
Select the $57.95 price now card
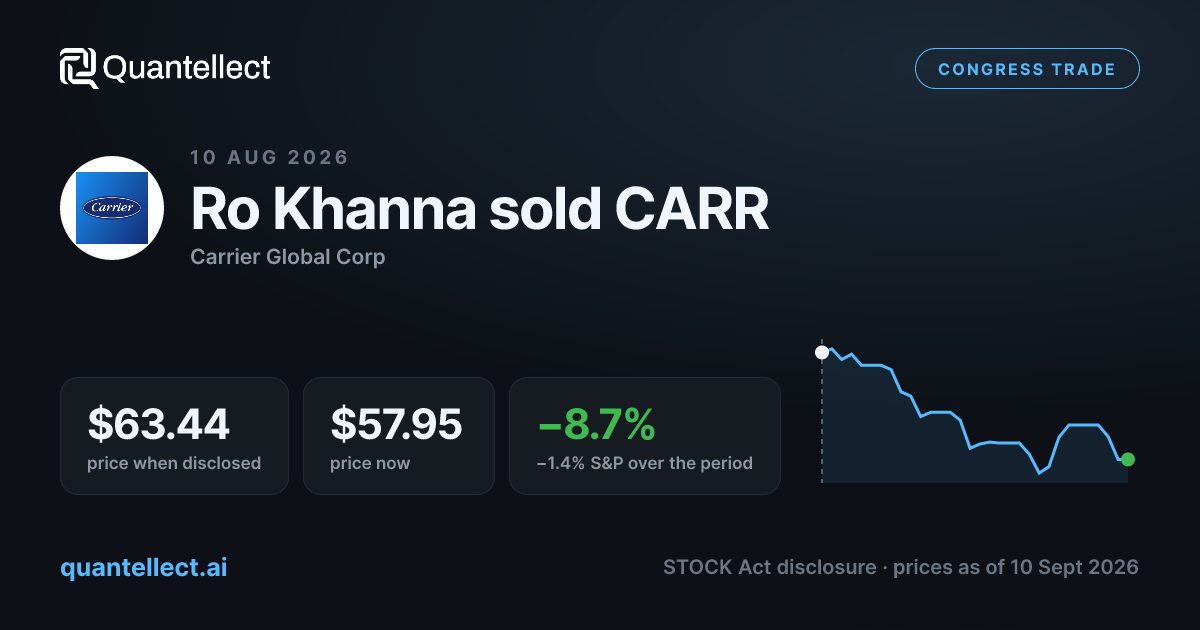tap(399, 436)
